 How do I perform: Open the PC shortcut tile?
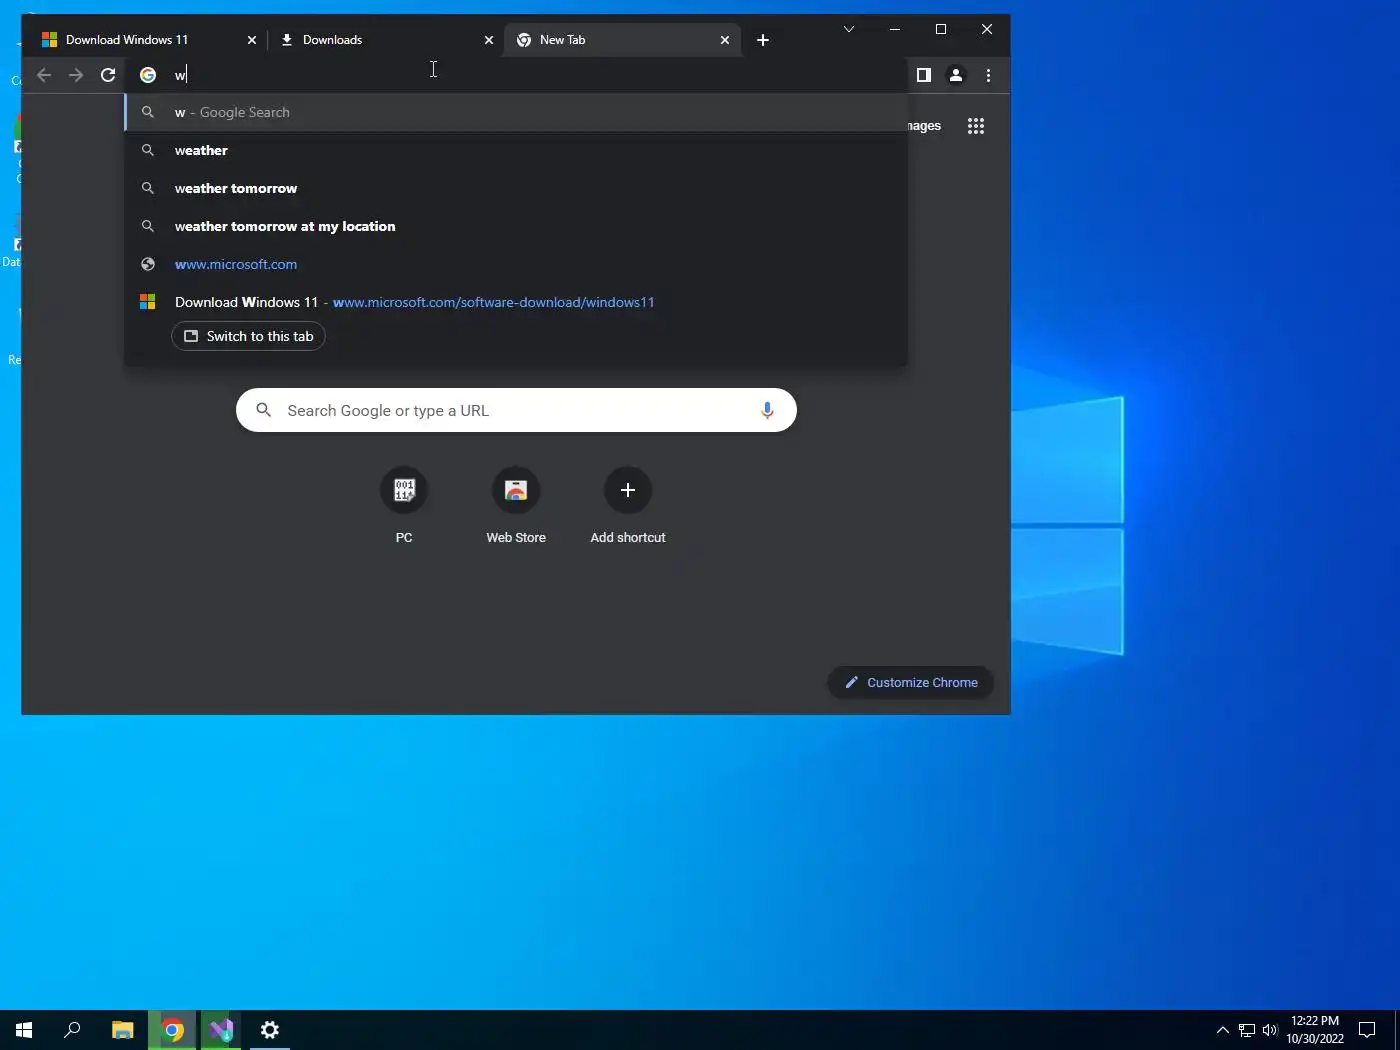click(x=404, y=506)
